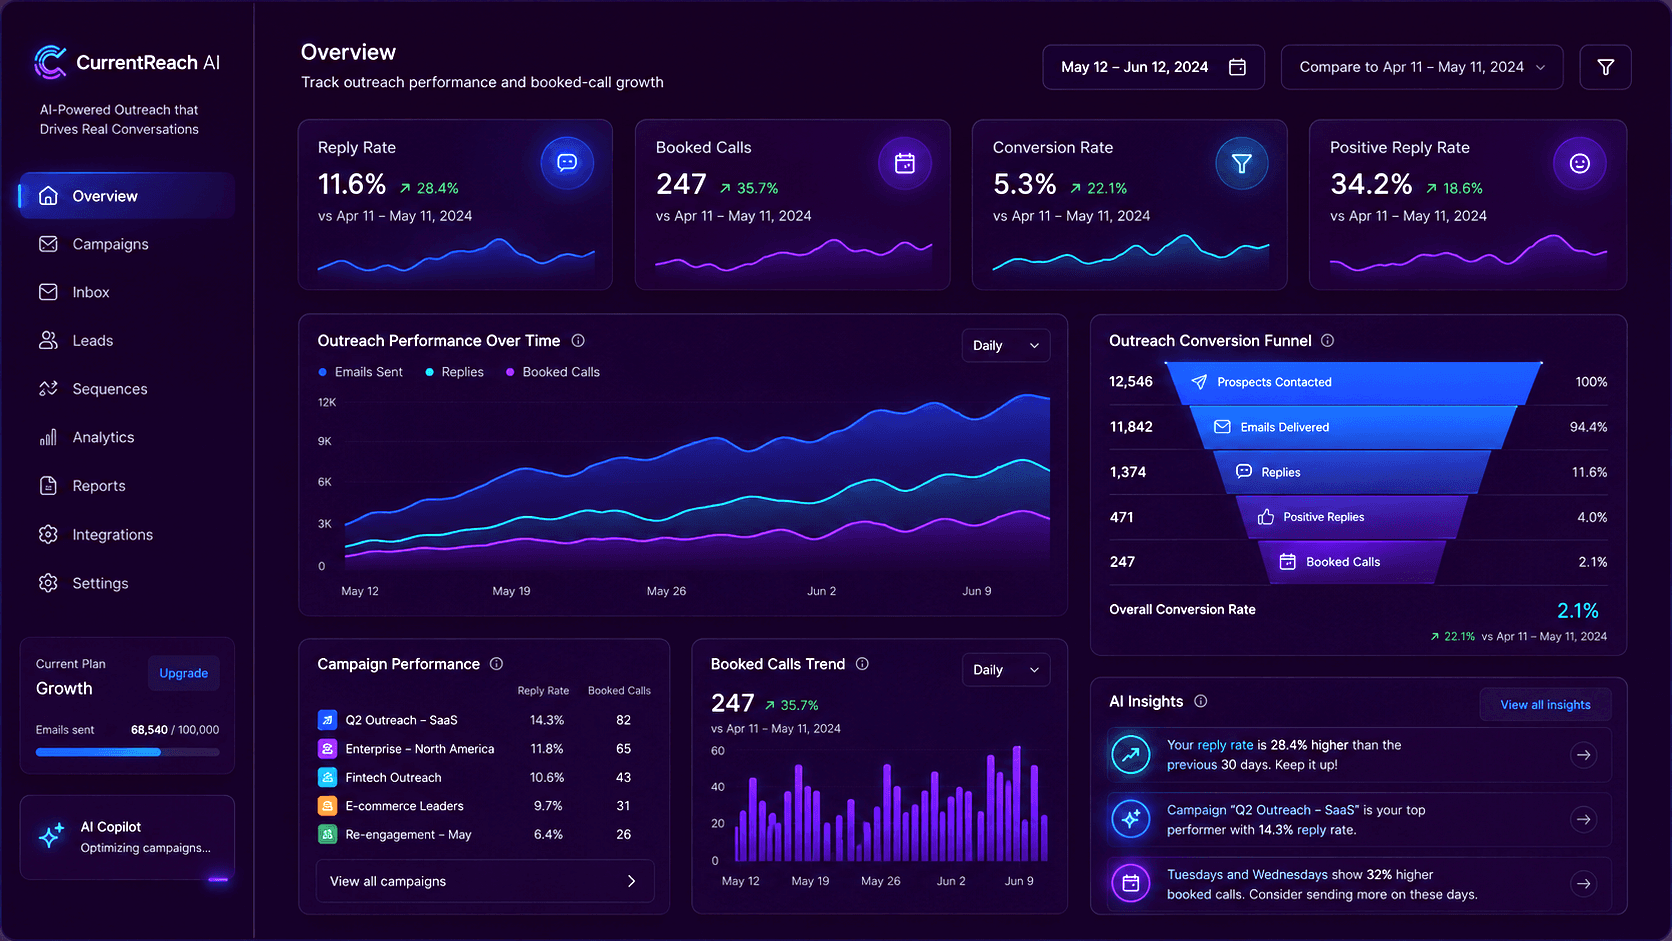This screenshot has width=1672, height=941.
Task: Toggle the Booked Calls legend series
Action: tap(553, 372)
